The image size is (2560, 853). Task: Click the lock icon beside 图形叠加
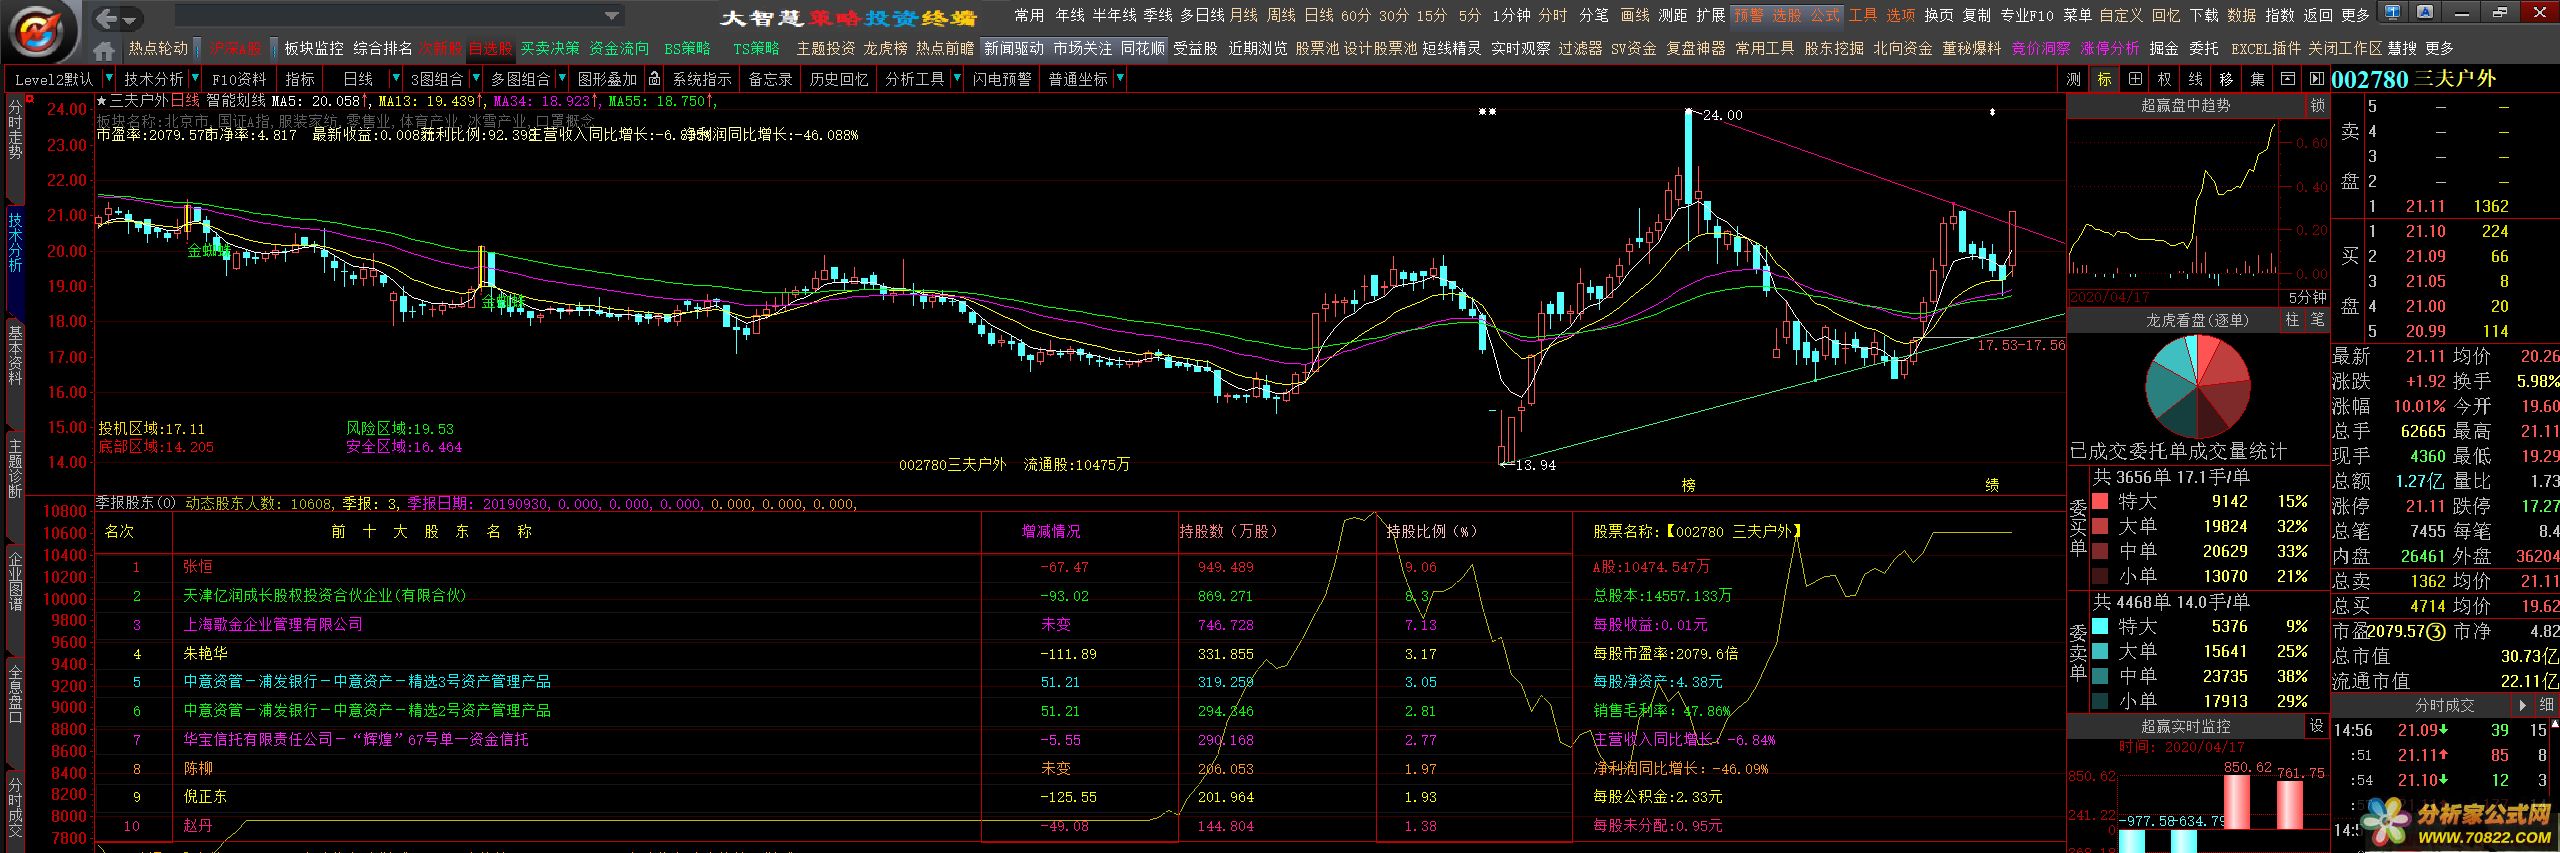[x=654, y=79]
